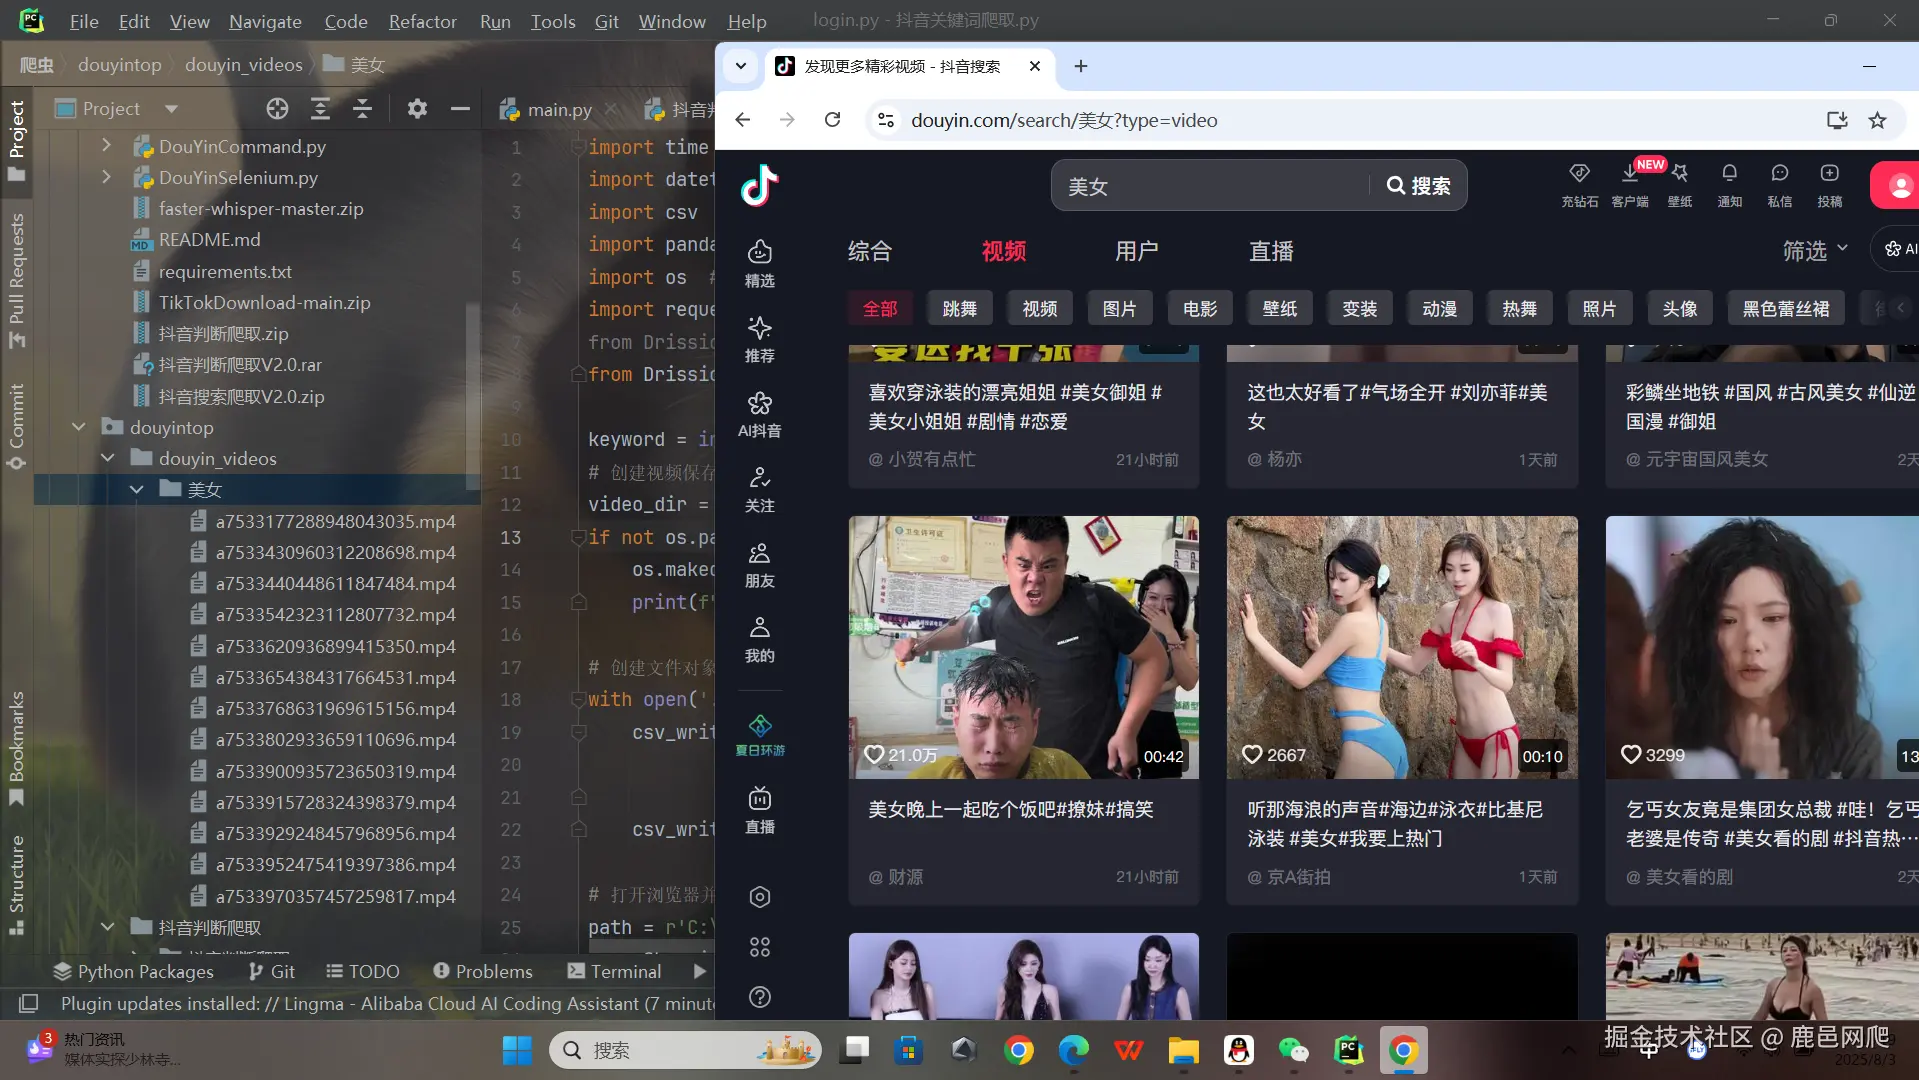This screenshot has height=1080, width=1919.
Task: Open the Git menu in PyCharm
Action: [607, 21]
